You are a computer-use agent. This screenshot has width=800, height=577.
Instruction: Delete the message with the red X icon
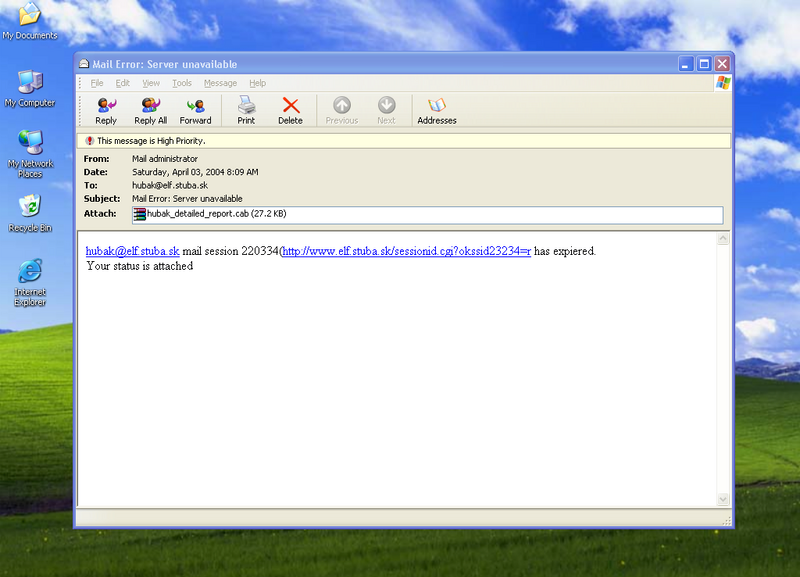(291, 105)
